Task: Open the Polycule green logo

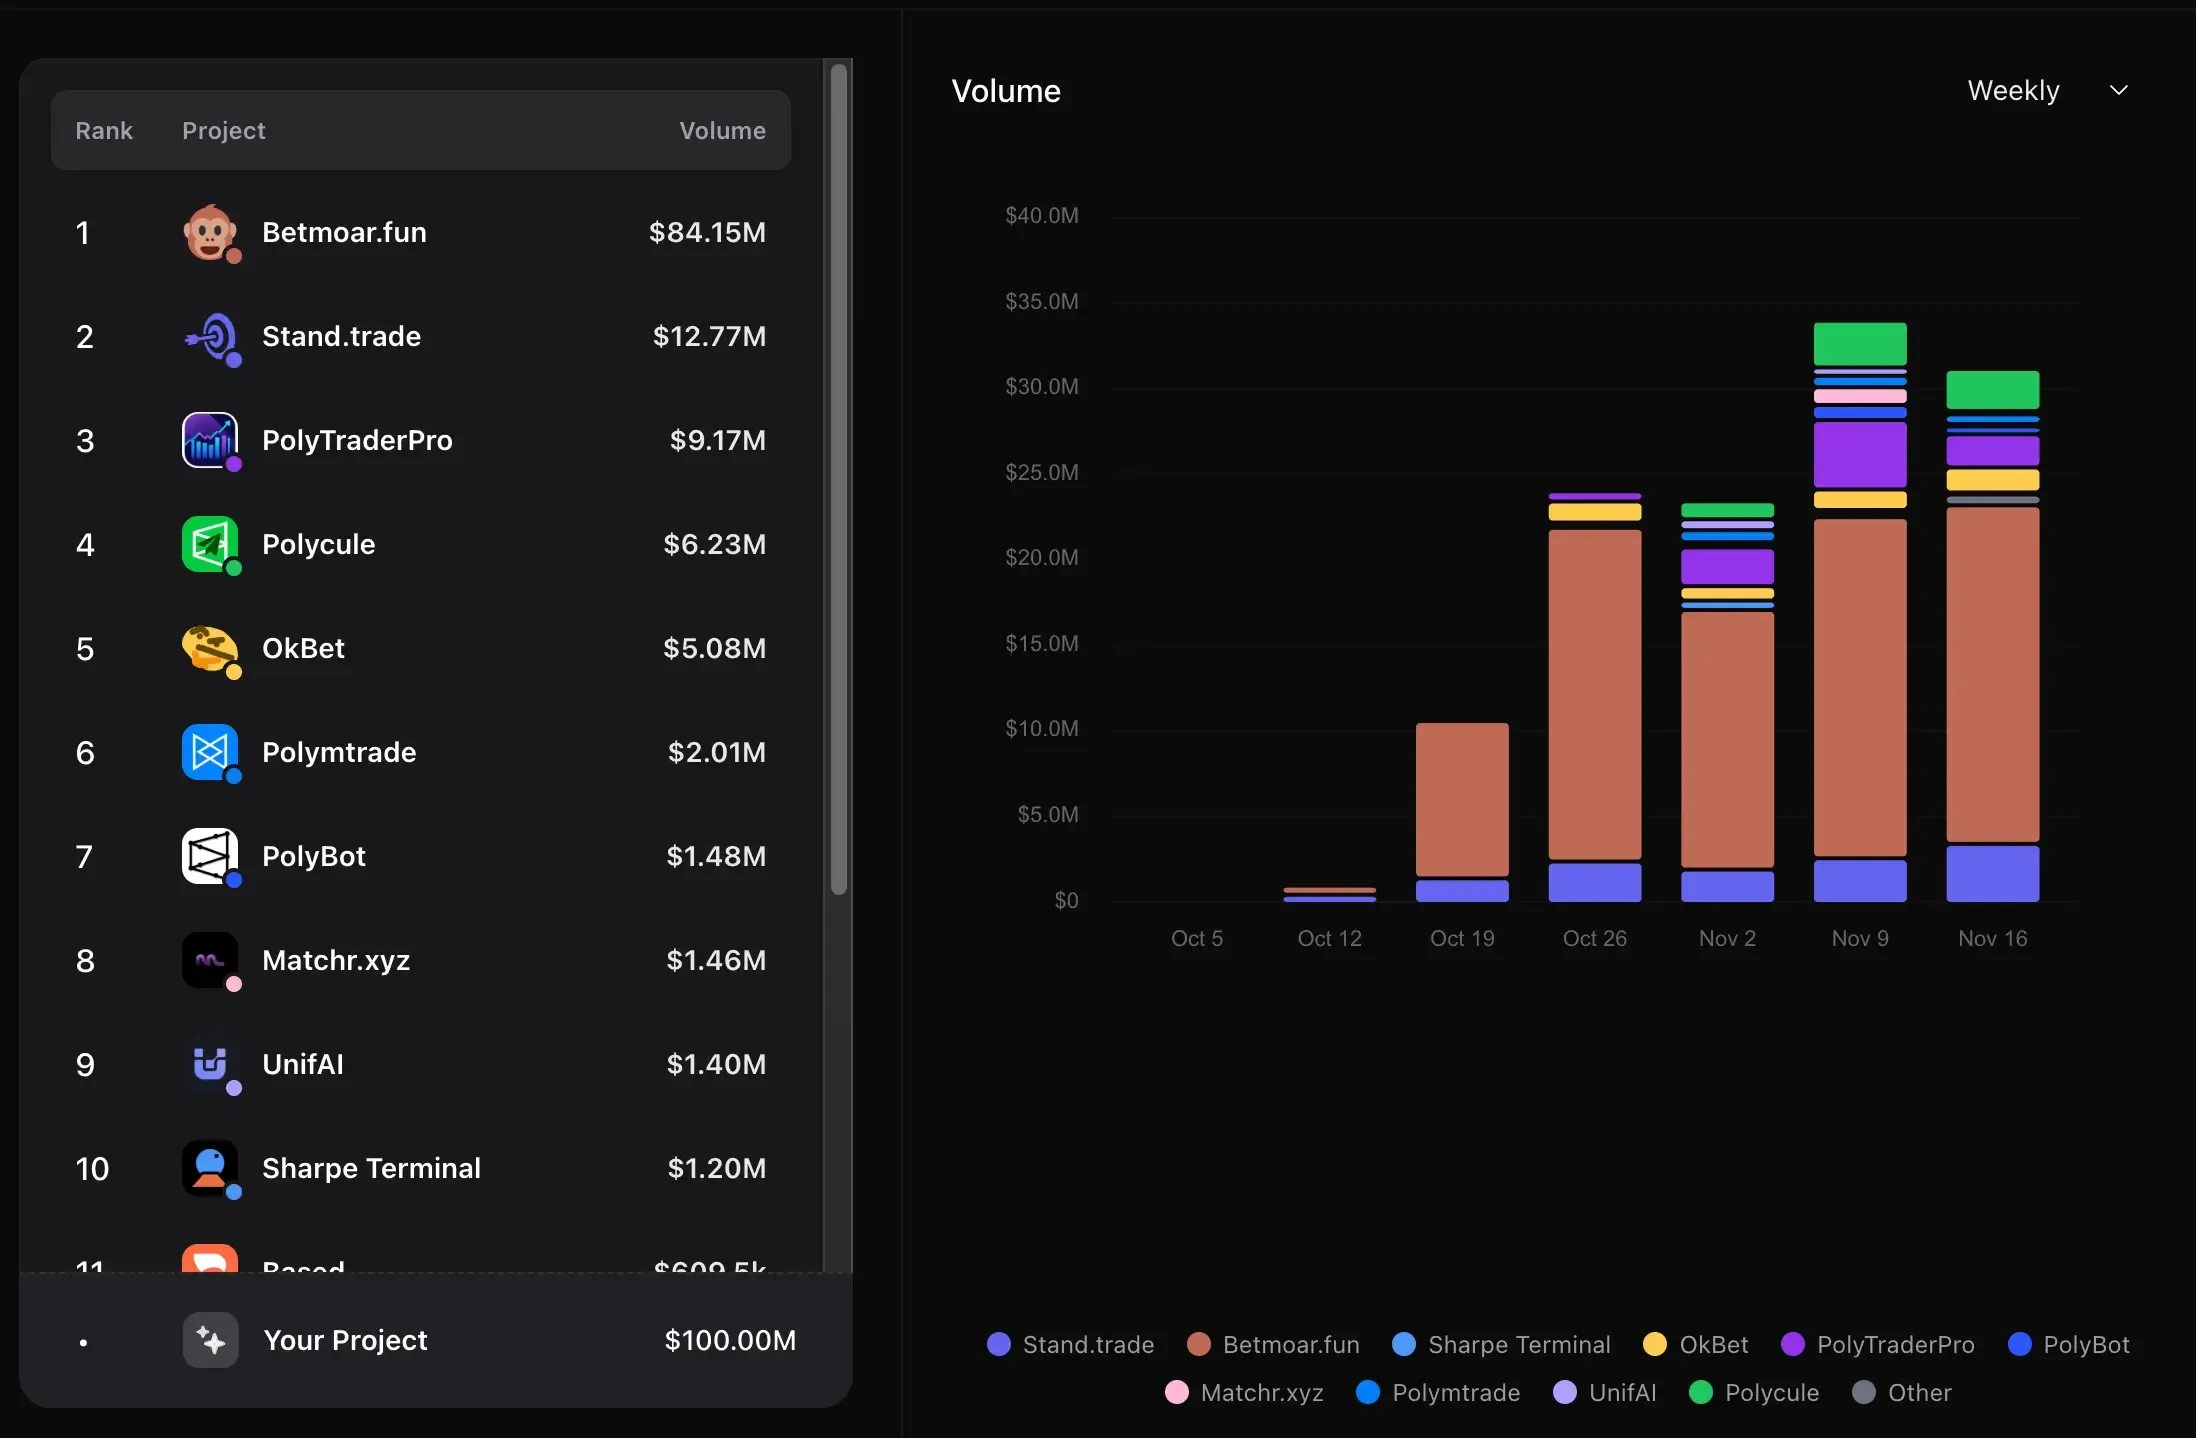Action: click(x=210, y=544)
